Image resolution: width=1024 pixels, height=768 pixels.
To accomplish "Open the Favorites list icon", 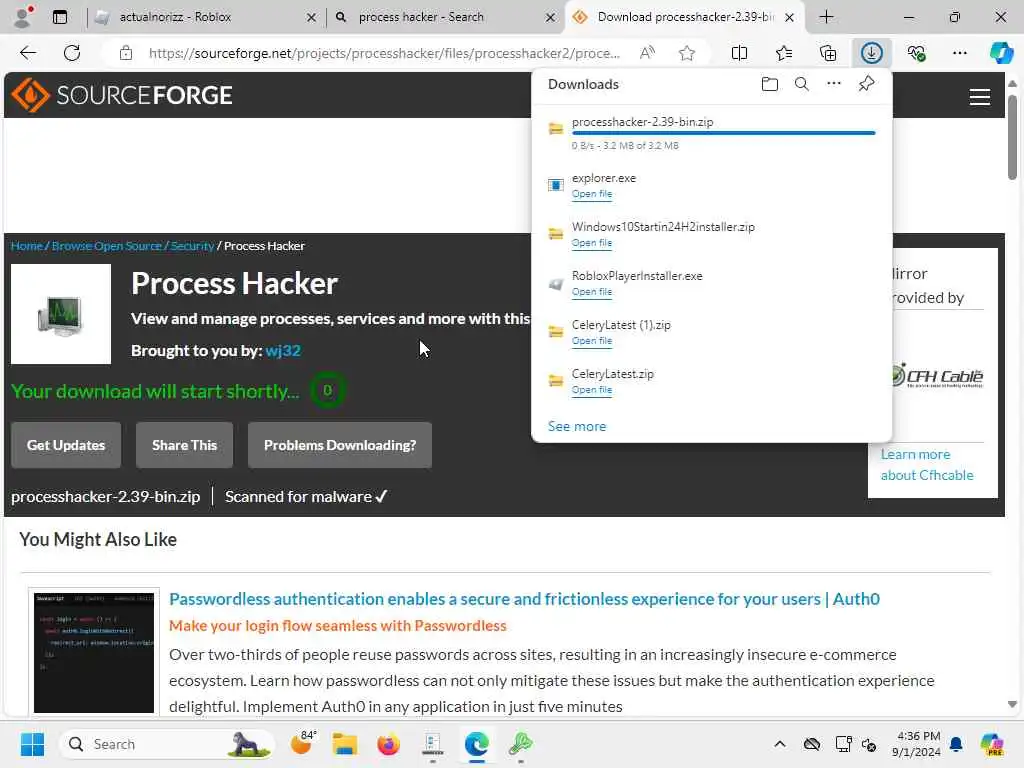I will pyautogui.click(x=784, y=53).
